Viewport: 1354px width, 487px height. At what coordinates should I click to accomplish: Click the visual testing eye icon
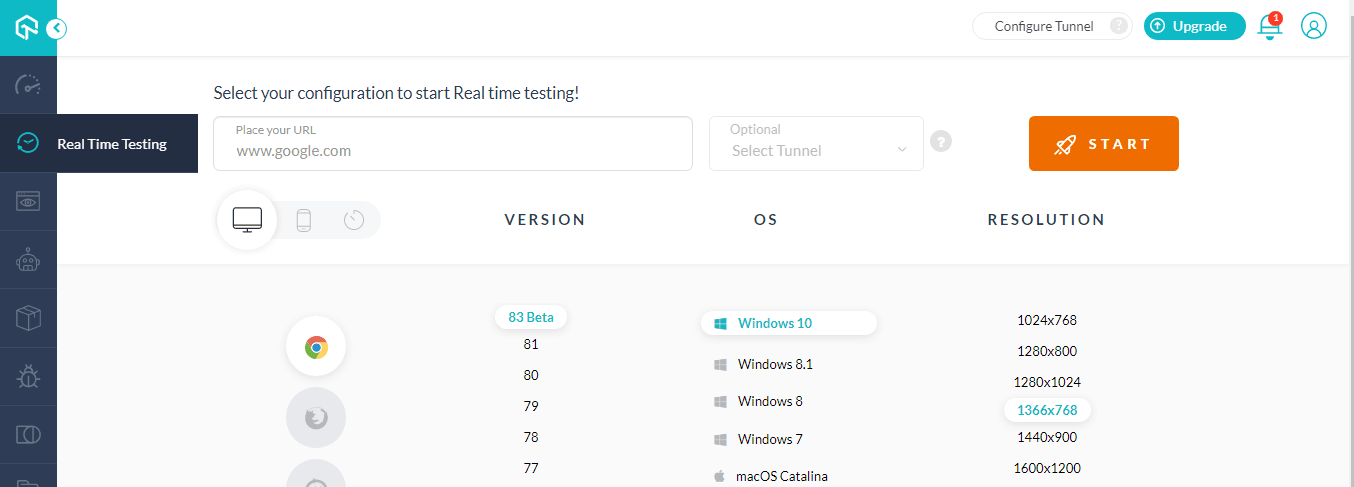click(x=28, y=202)
